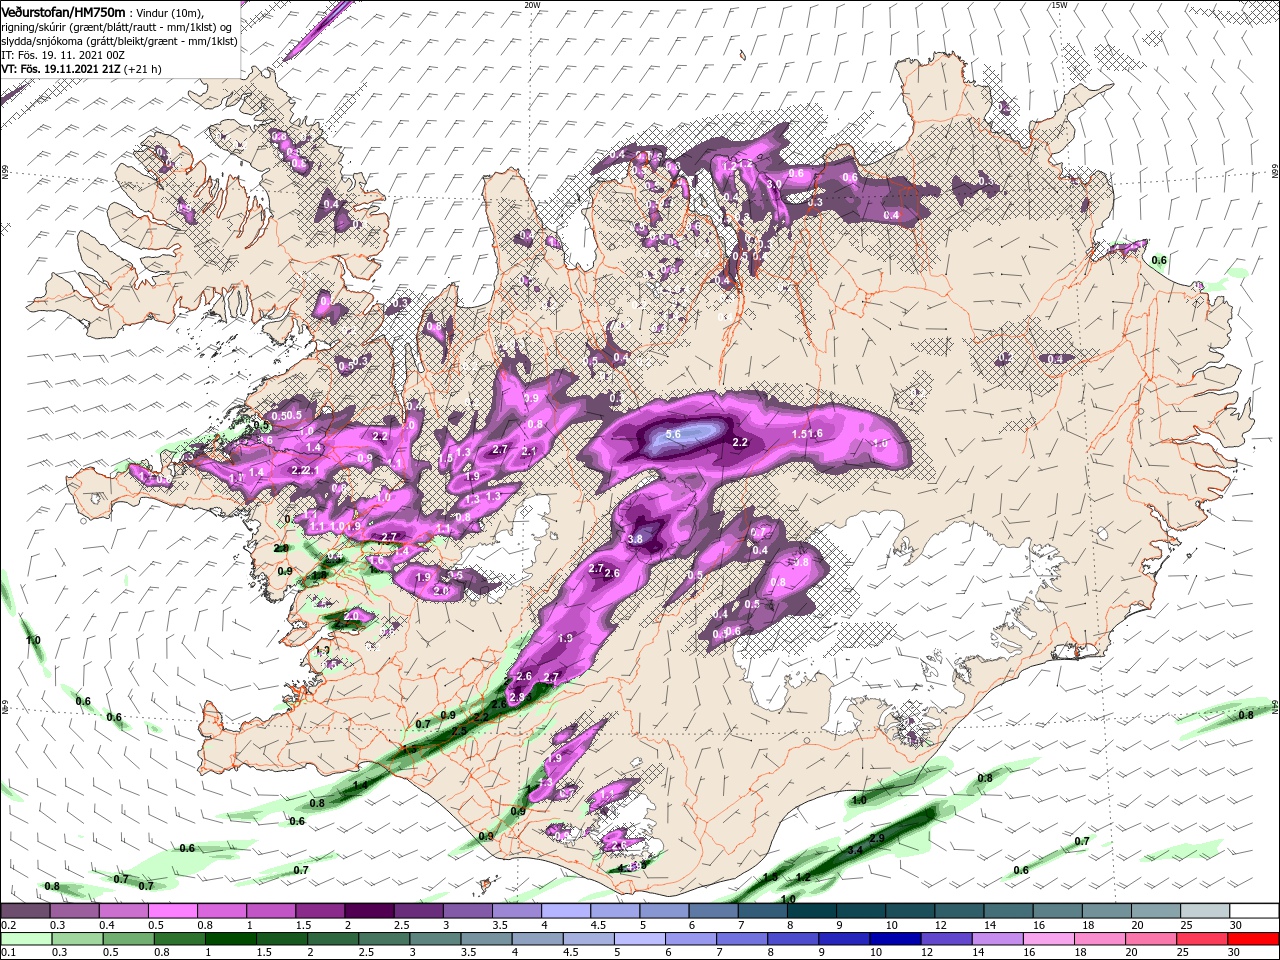Click the 20W longitude label
This screenshot has height=960, width=1280.
click(x=532, y=5)
